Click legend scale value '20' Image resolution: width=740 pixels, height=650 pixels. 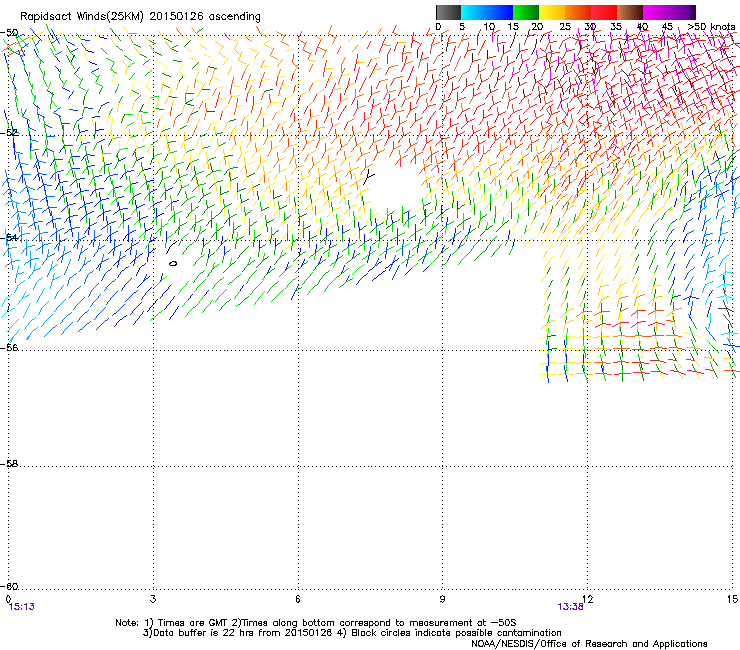(537, 27)
